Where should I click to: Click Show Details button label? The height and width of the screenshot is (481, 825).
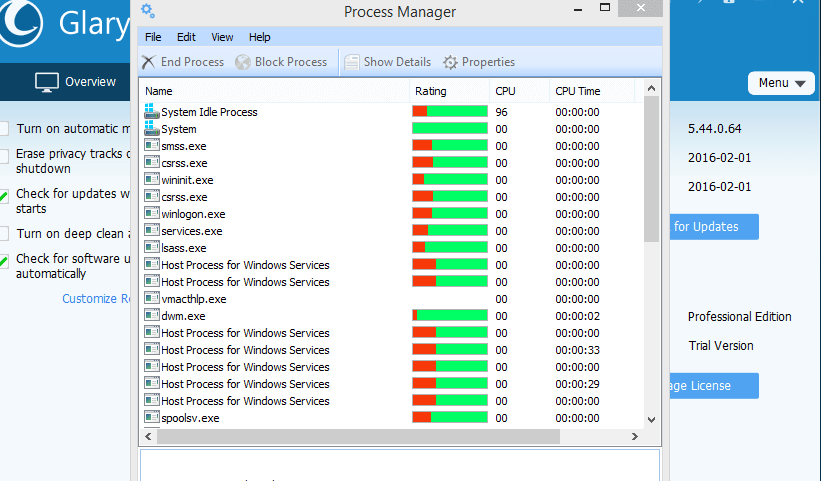pos(397,62)
